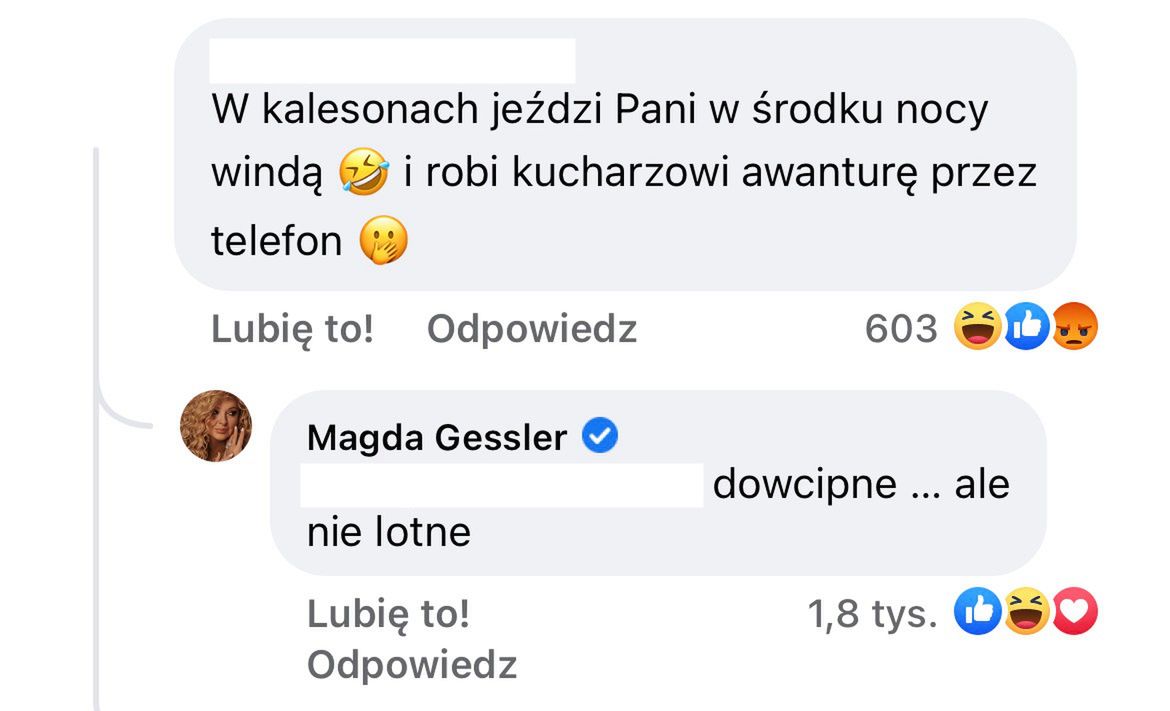Open Magda Gessler's profile picture

216,426
